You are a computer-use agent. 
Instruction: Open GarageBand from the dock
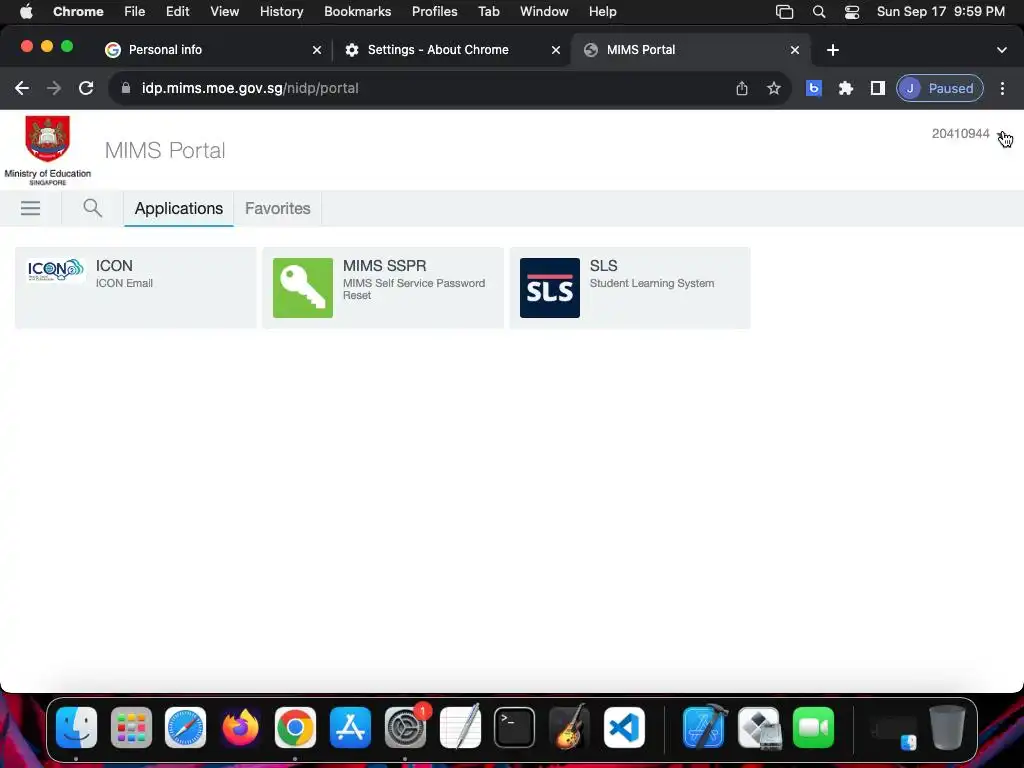click(569, 728)
